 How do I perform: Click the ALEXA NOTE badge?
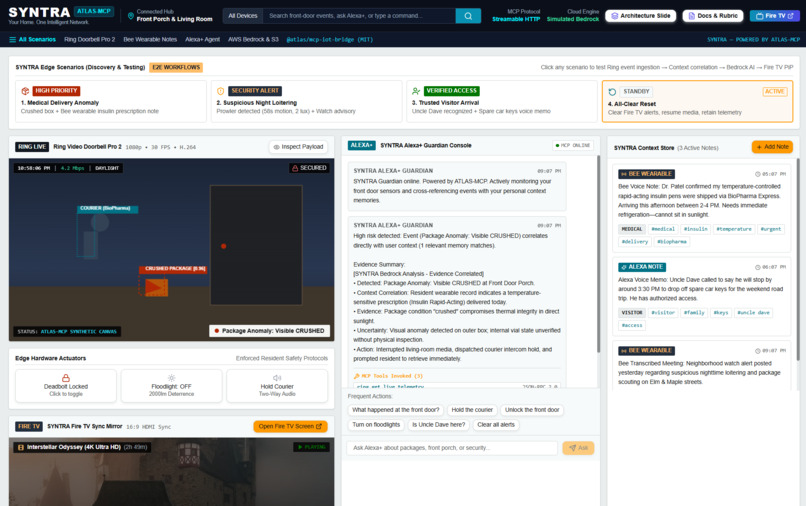(642, 267)
